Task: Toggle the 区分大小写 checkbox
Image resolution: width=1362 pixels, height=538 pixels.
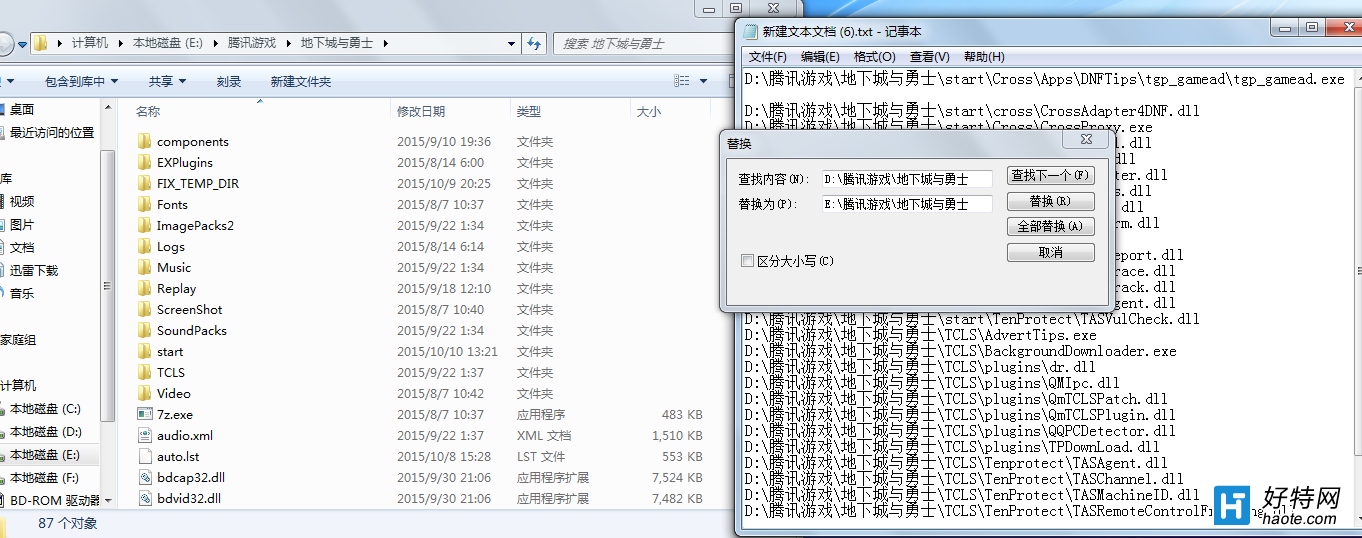Action: tap(747, 261)
